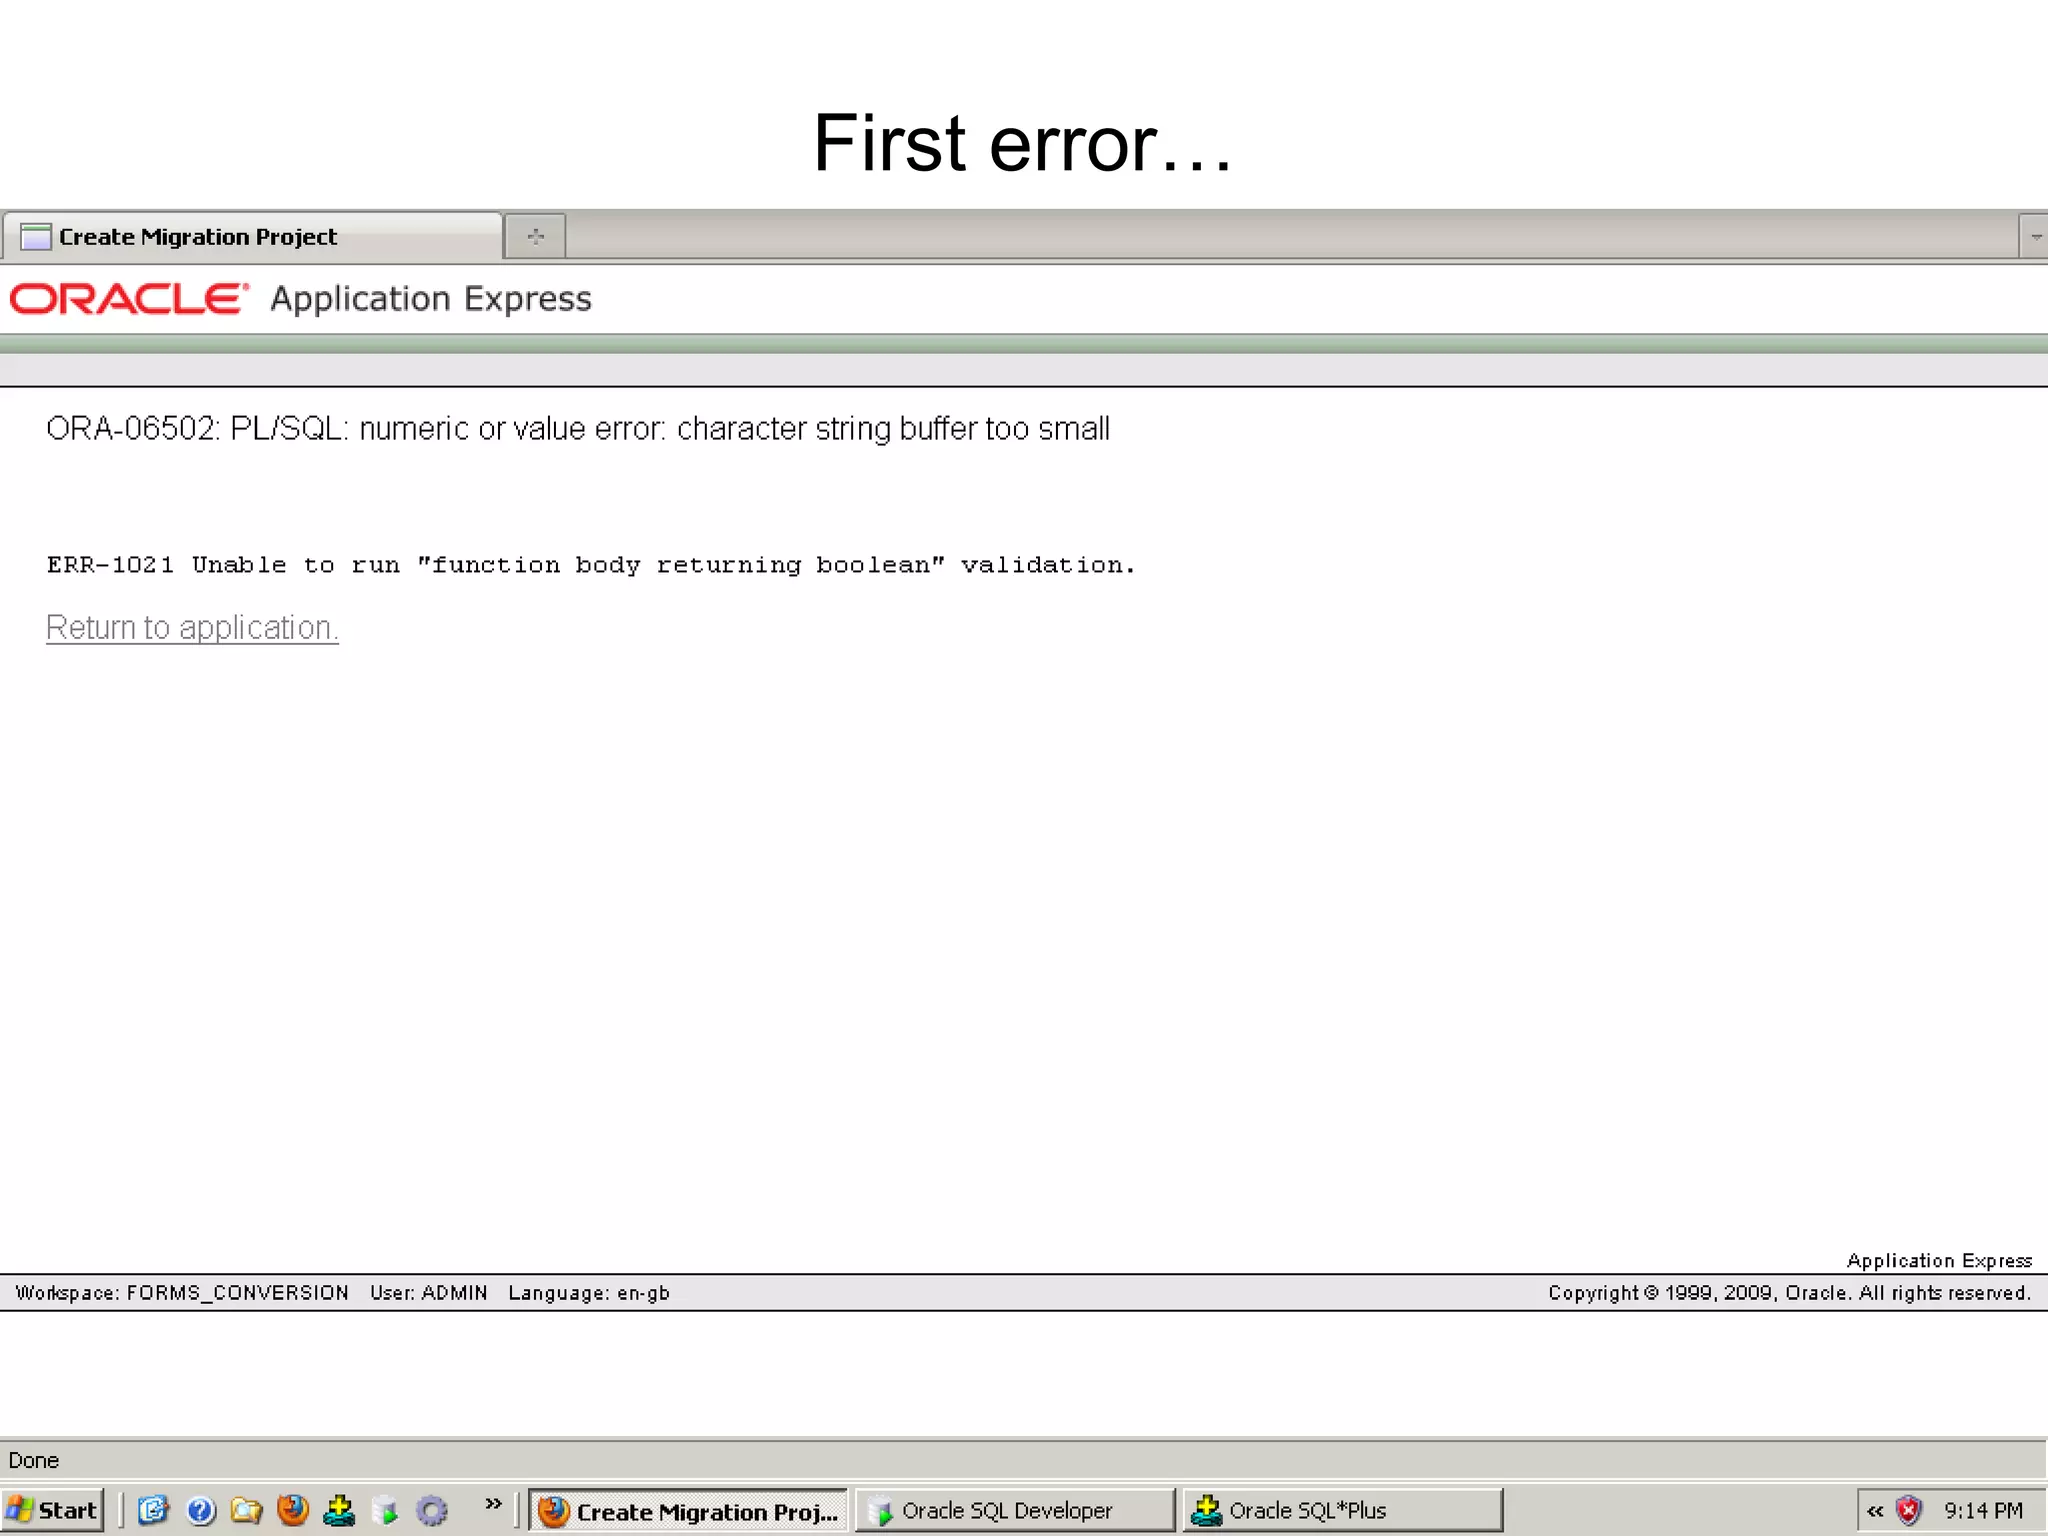The width and height of the screenshot is (2048, 1536).
Task: Click the Application Express header title
Action: click(x=431, y=299)
